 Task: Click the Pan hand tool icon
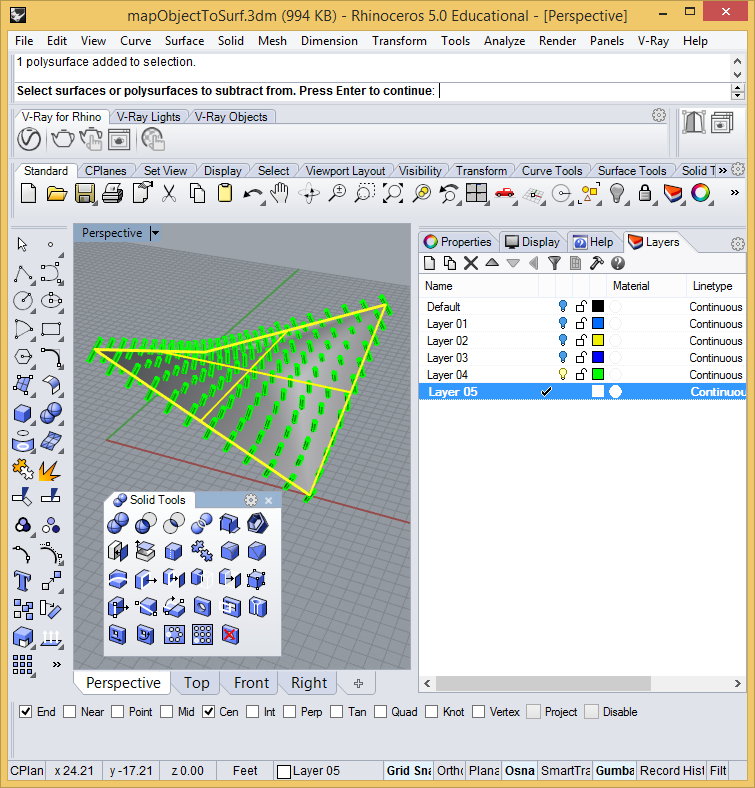(279, 193)
